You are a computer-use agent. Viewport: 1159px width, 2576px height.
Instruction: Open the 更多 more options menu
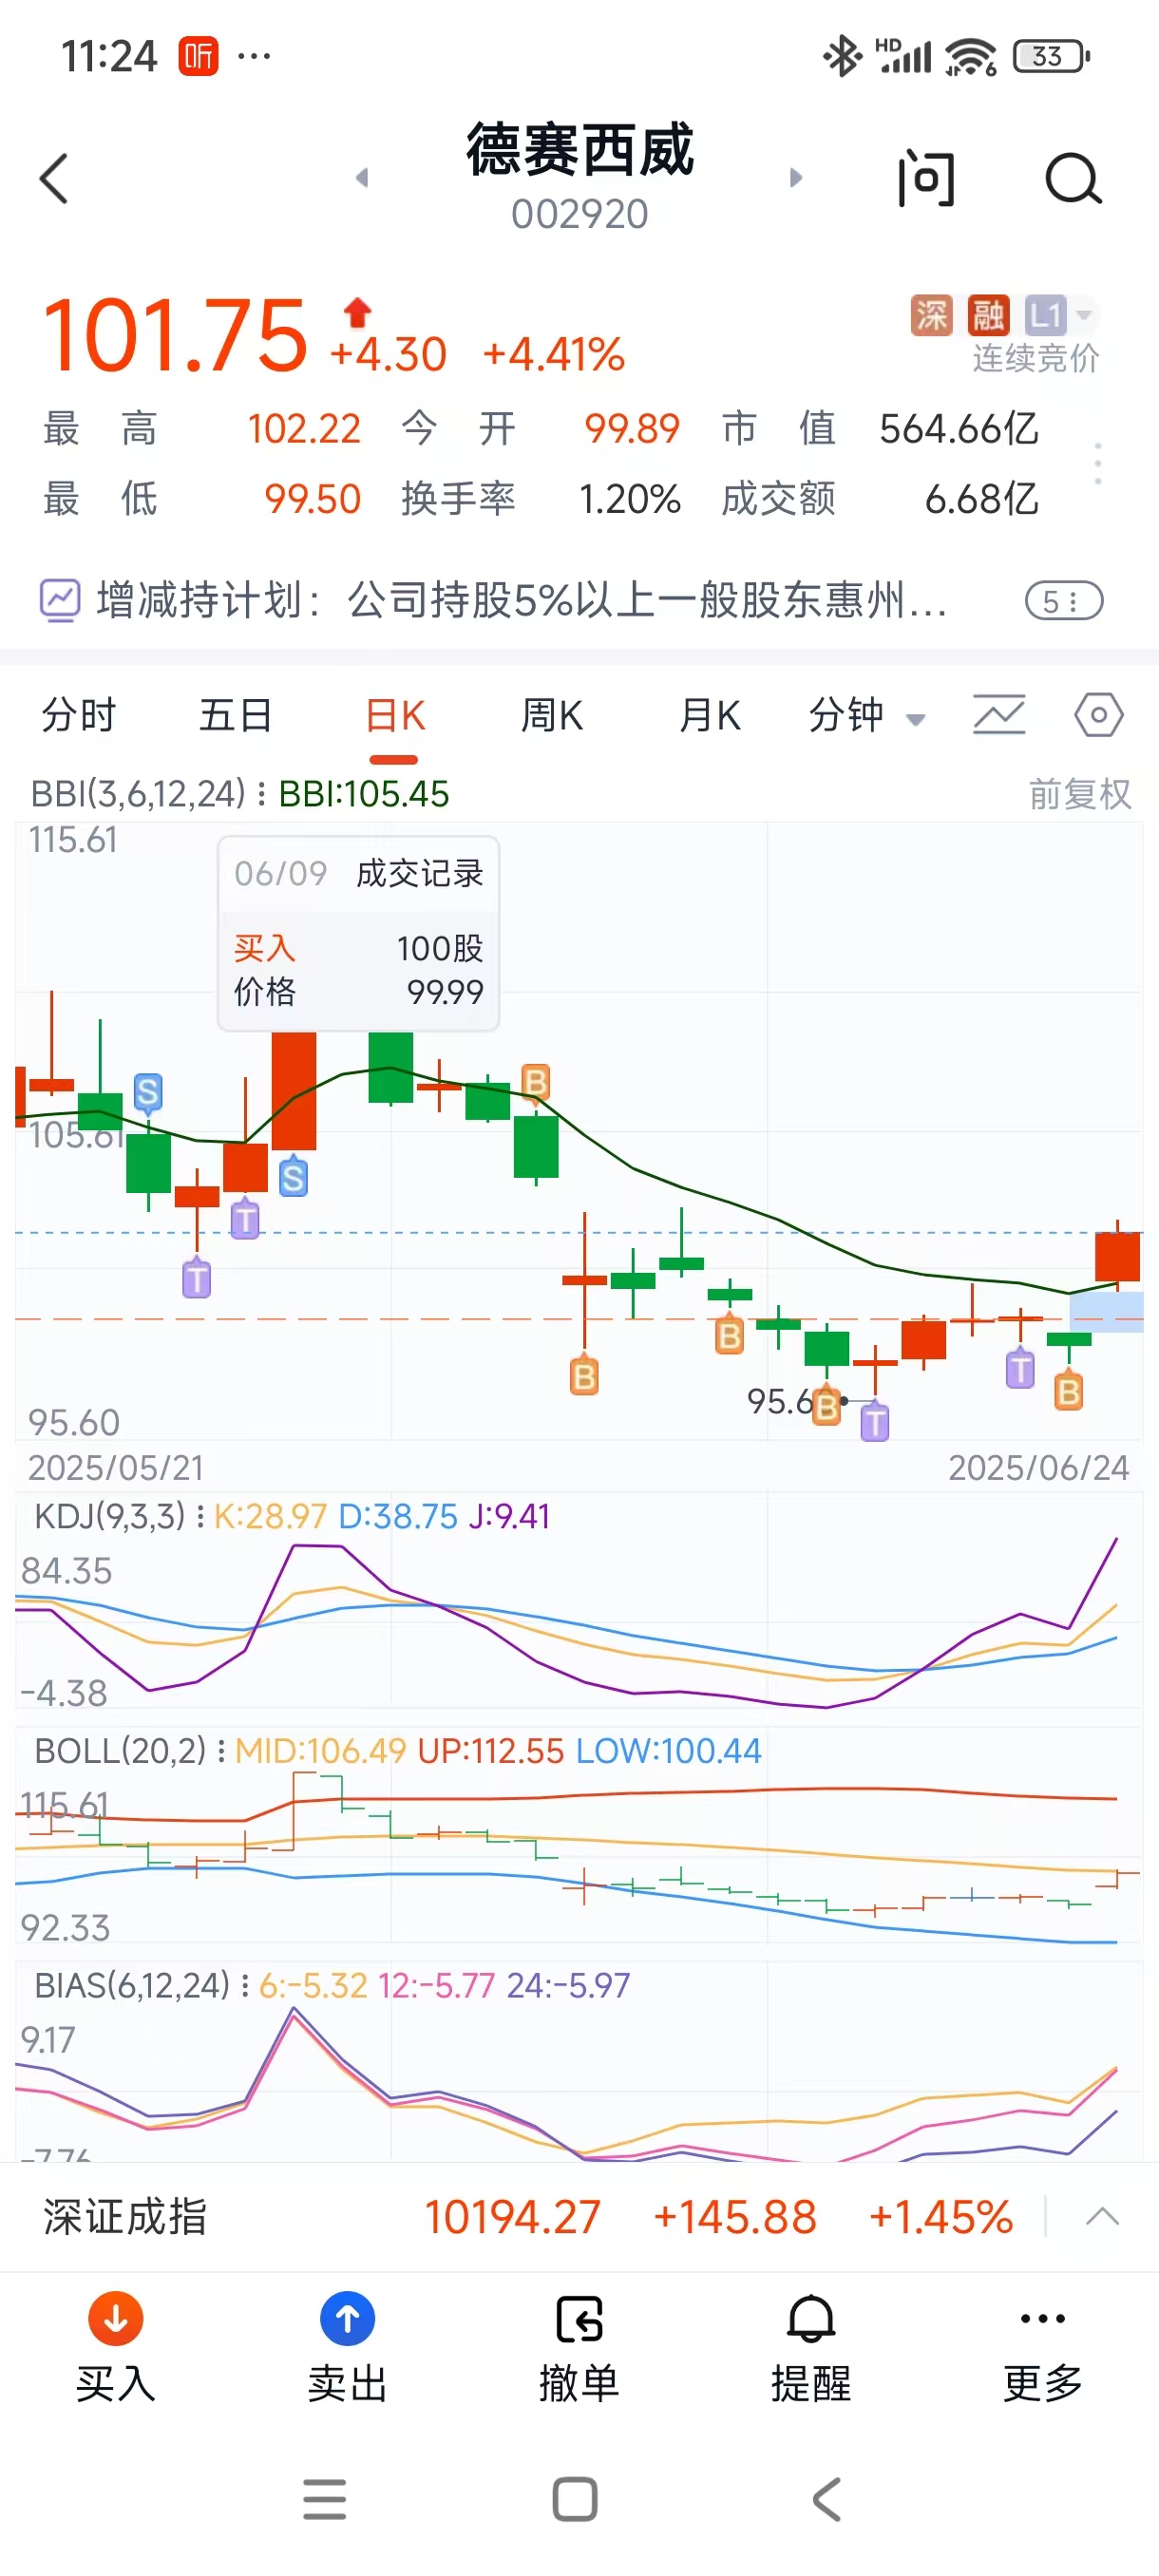(1043, 2348)
